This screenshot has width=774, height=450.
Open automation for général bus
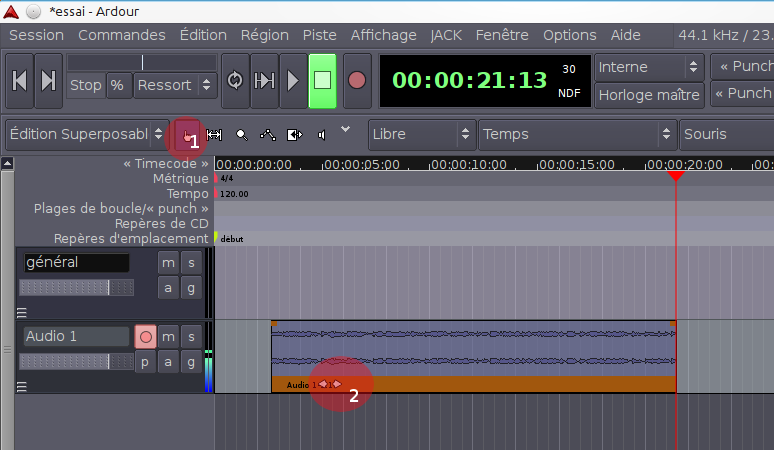tap(168, 288)
